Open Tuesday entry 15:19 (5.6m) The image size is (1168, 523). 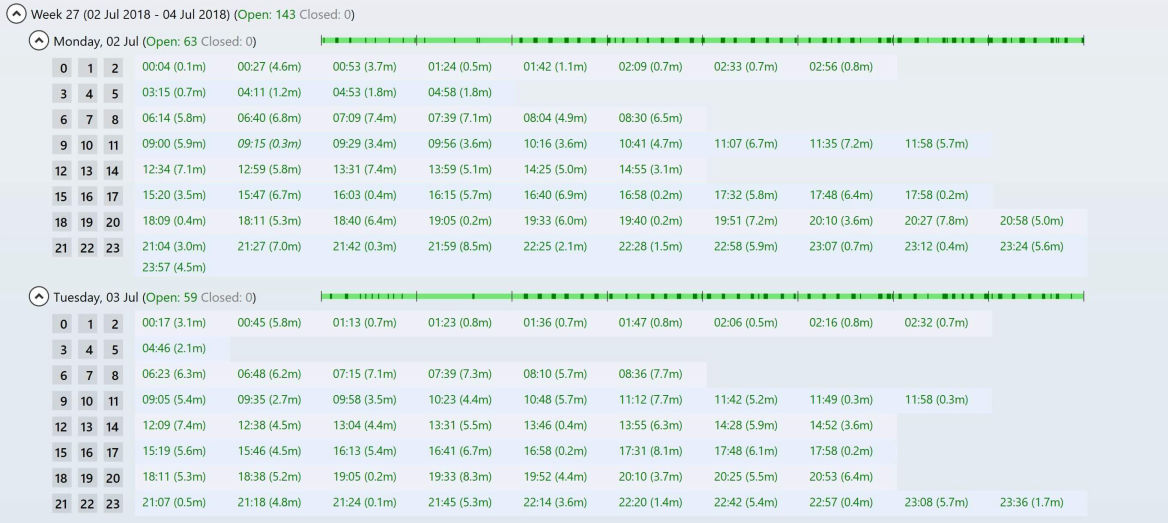pos(174,451)
